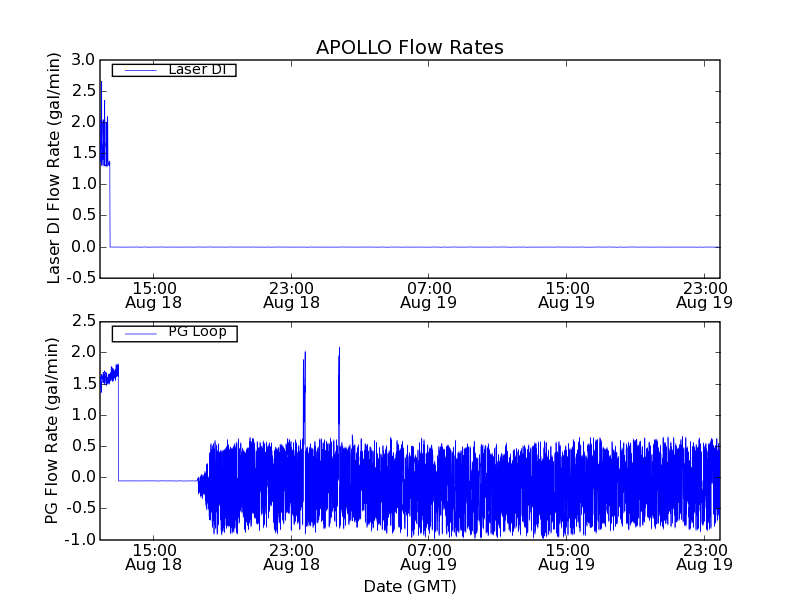Viewport: 800px width, 600px height.
Task: Select the Laser DI legend label
Action: pos(196,70)
